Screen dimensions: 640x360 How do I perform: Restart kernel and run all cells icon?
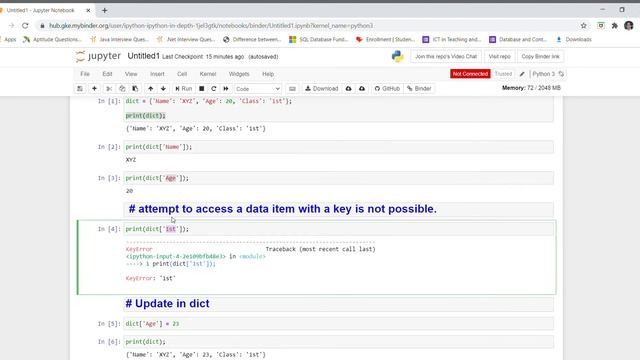(226, 89)
